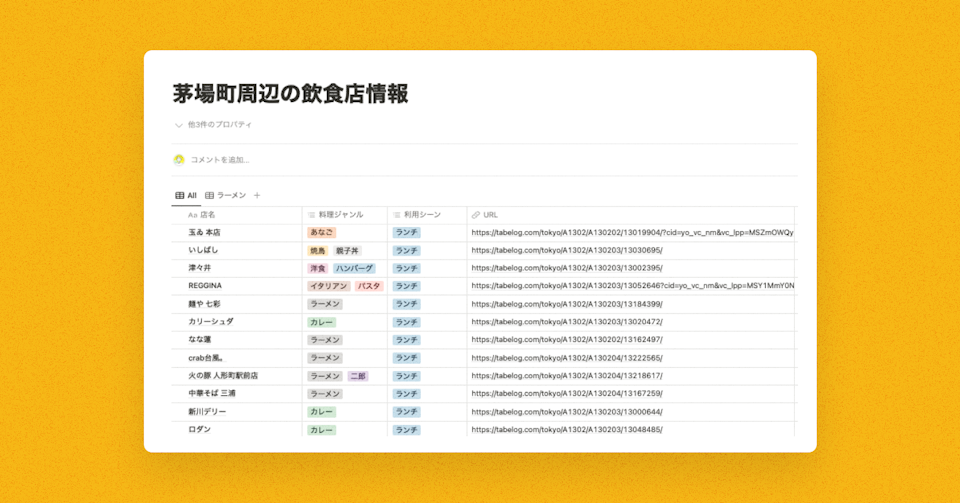The width and height of the screenshot is (960, 503).
Task: Open the 中華そば 三浦 shop entry
Action: [x=212, y=394]
